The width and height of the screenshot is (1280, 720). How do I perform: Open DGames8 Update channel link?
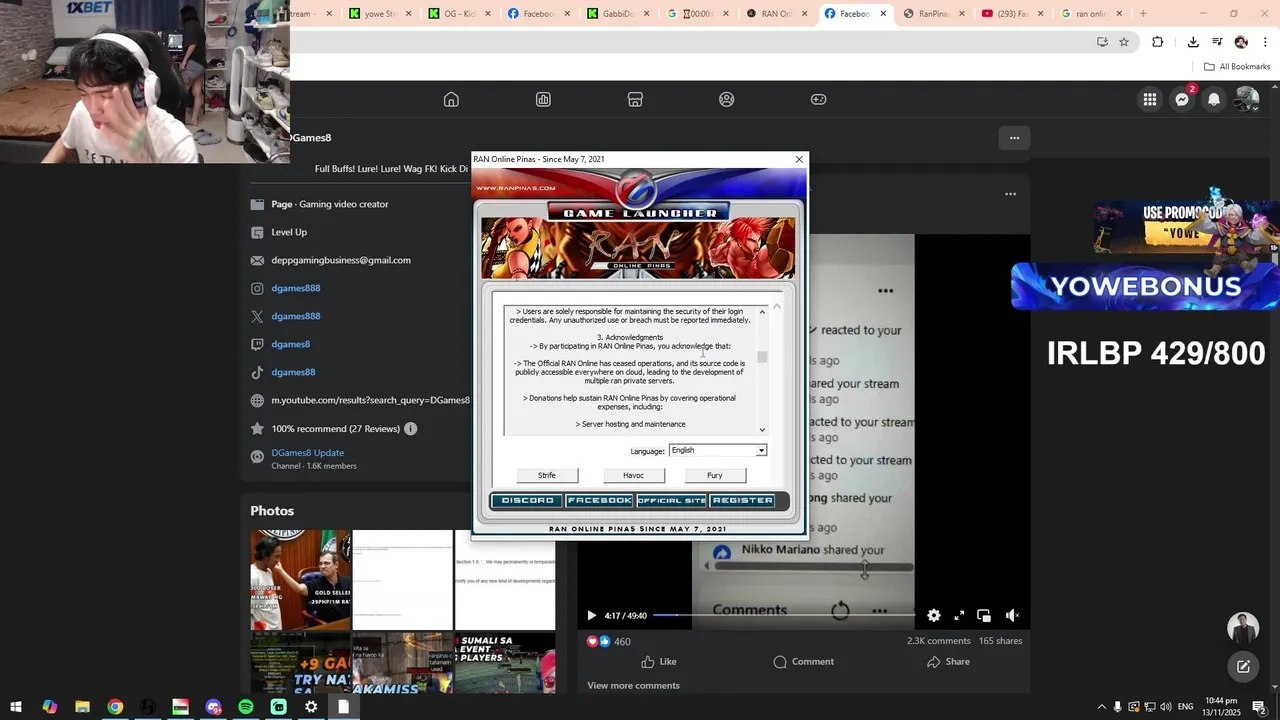[307, 452]
